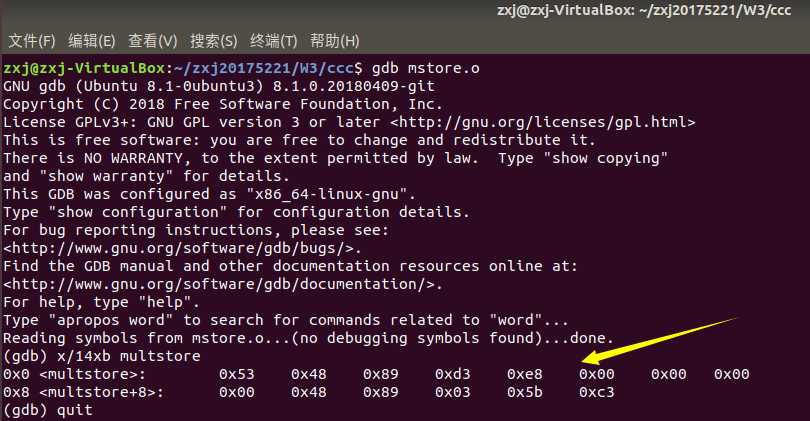The image size is (810, 421).
Task: Open the 搜索(S) menu
Action: [x=213, y=41]
